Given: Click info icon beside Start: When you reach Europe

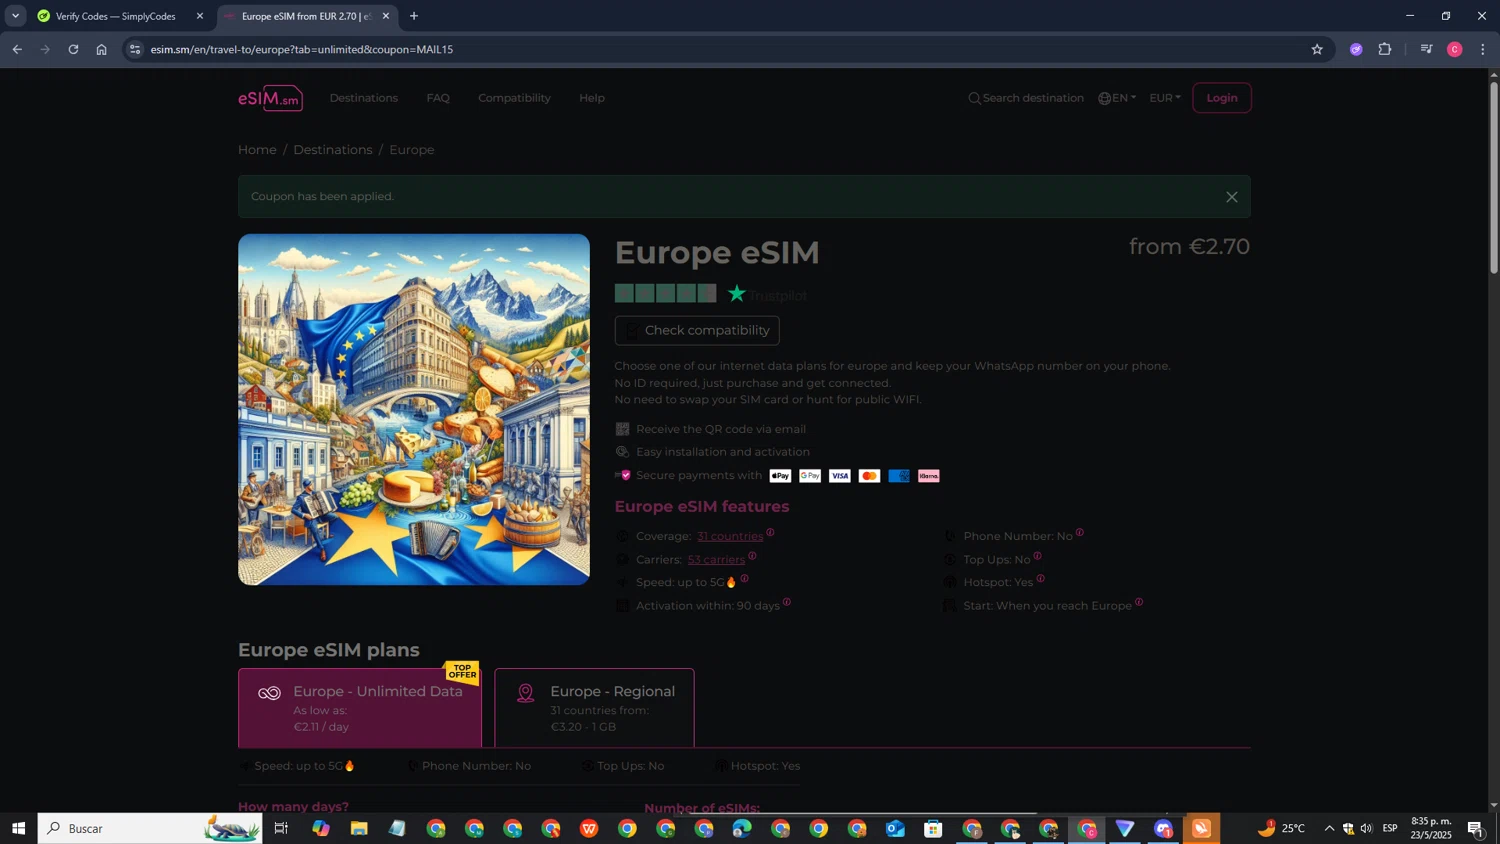Looking at the screenshot, I should pos(1139,601).
